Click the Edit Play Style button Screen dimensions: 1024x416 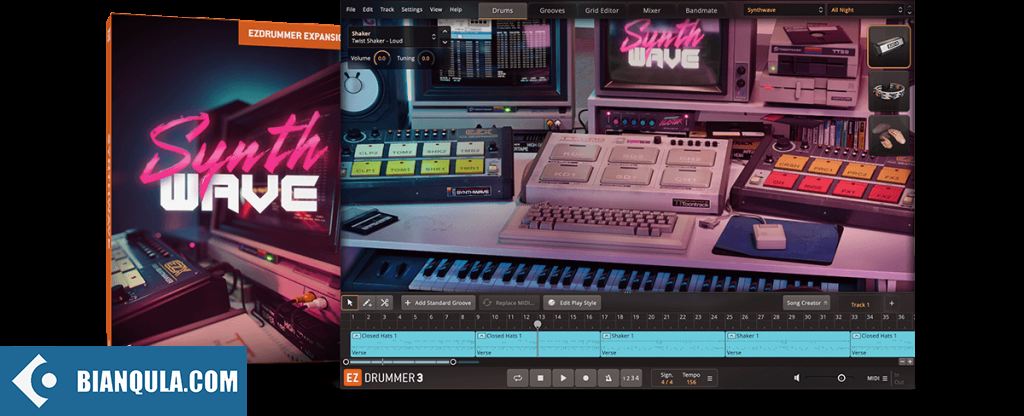pyautogui.click(x=572, y=303)
